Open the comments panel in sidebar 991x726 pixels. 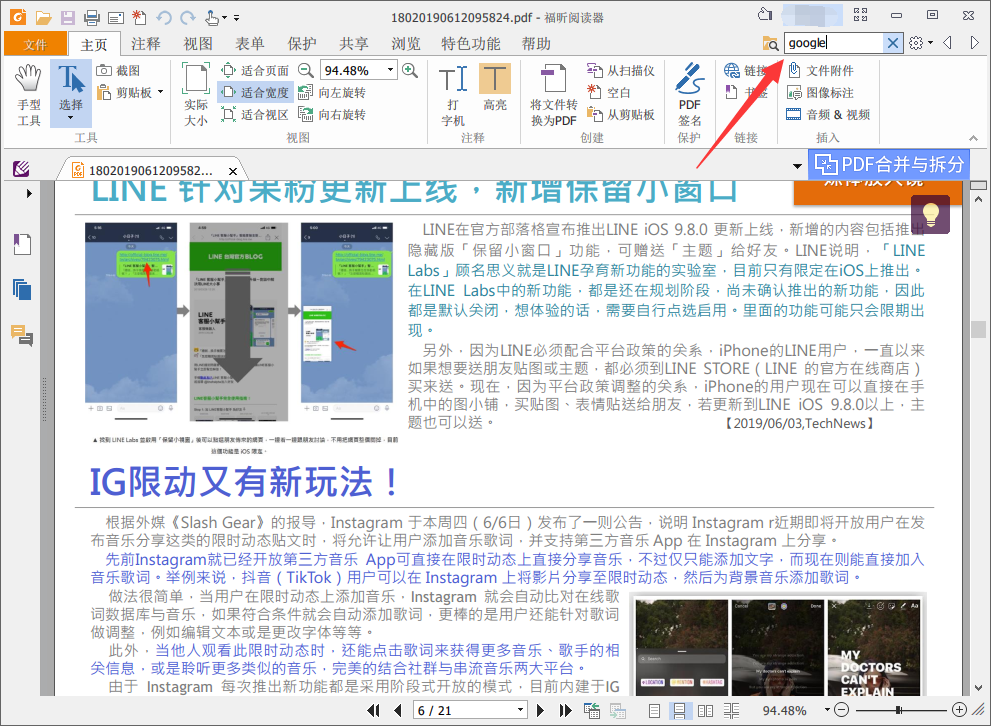(22, 335)
